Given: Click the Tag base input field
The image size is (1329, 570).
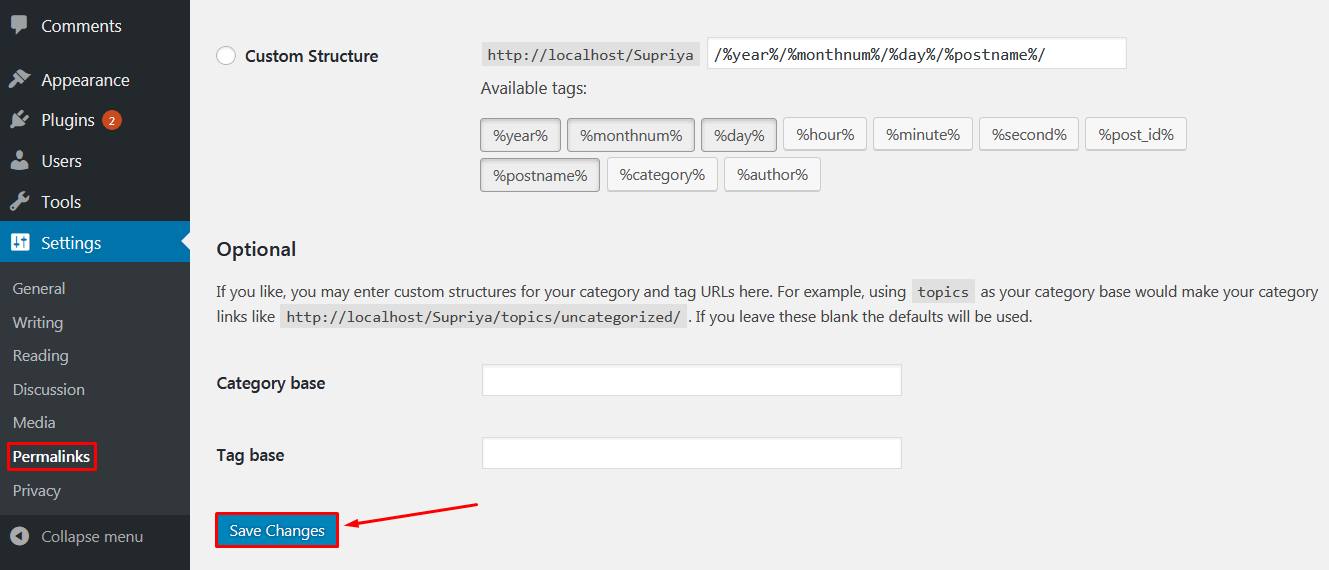Looking at the screenshot, I should click(692, 453).
